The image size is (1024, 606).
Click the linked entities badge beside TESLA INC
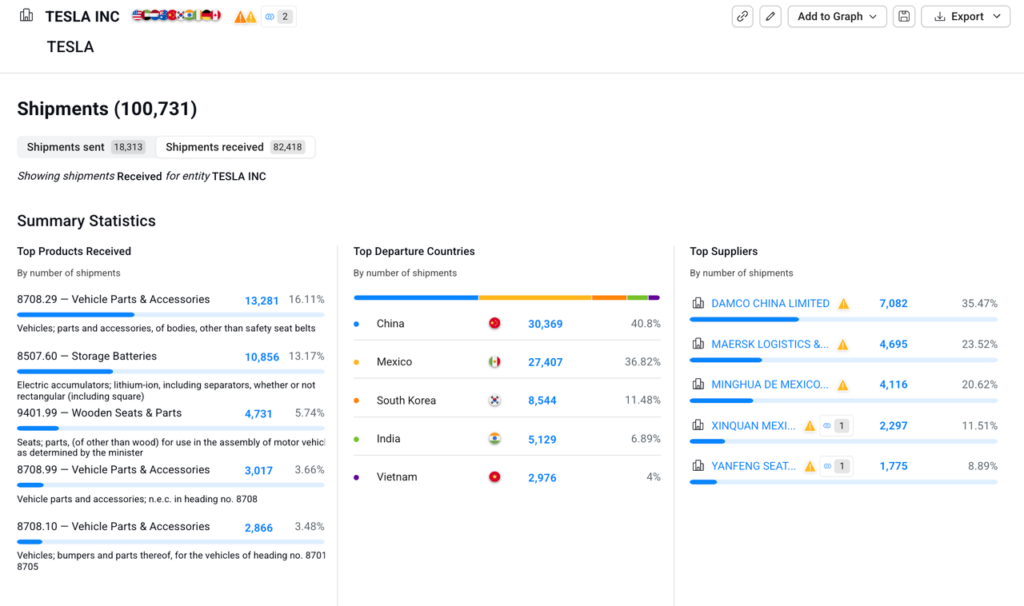coord(278,17)
